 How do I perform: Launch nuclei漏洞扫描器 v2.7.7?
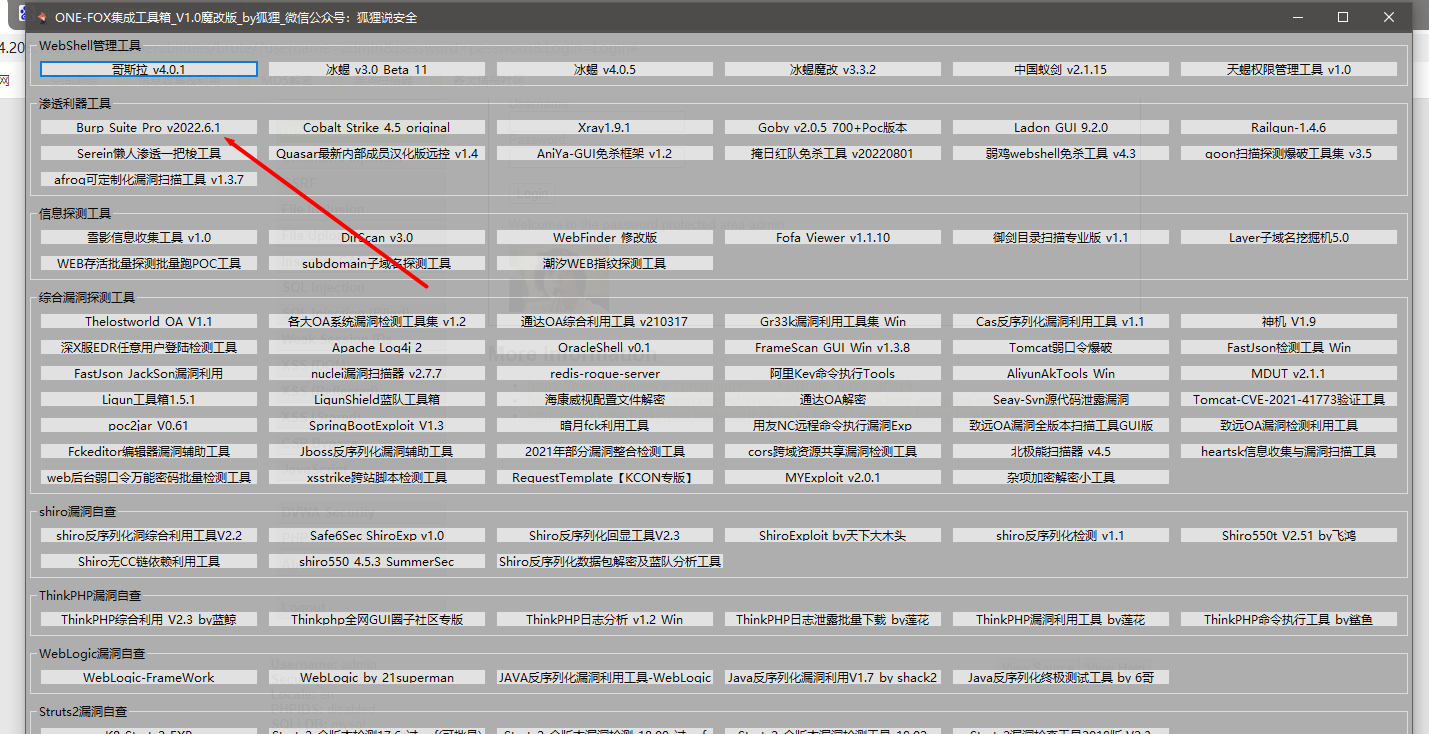(x=377, y=374)
